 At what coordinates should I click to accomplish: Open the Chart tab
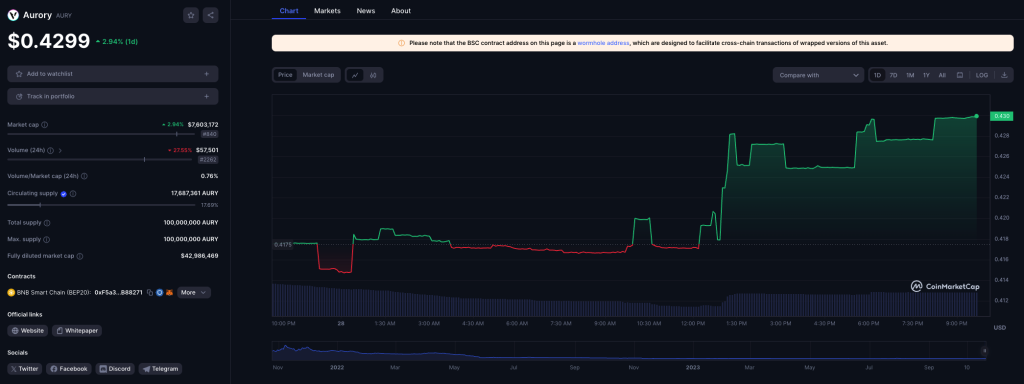(x=289, y=10)
